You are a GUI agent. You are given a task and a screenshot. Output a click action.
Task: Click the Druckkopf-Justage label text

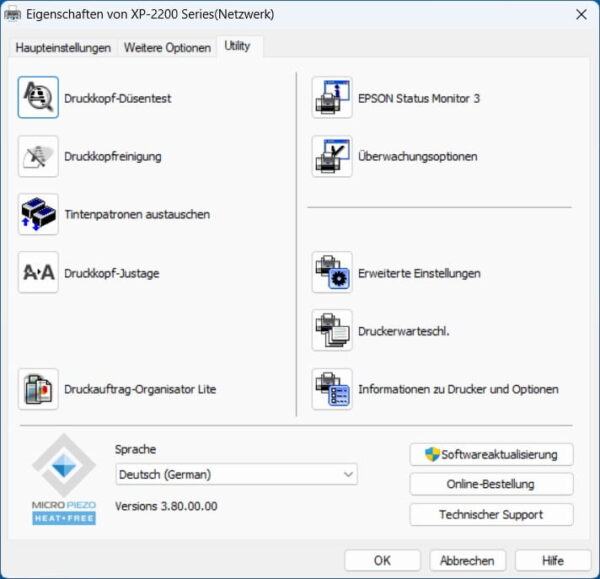coord(112,273)
